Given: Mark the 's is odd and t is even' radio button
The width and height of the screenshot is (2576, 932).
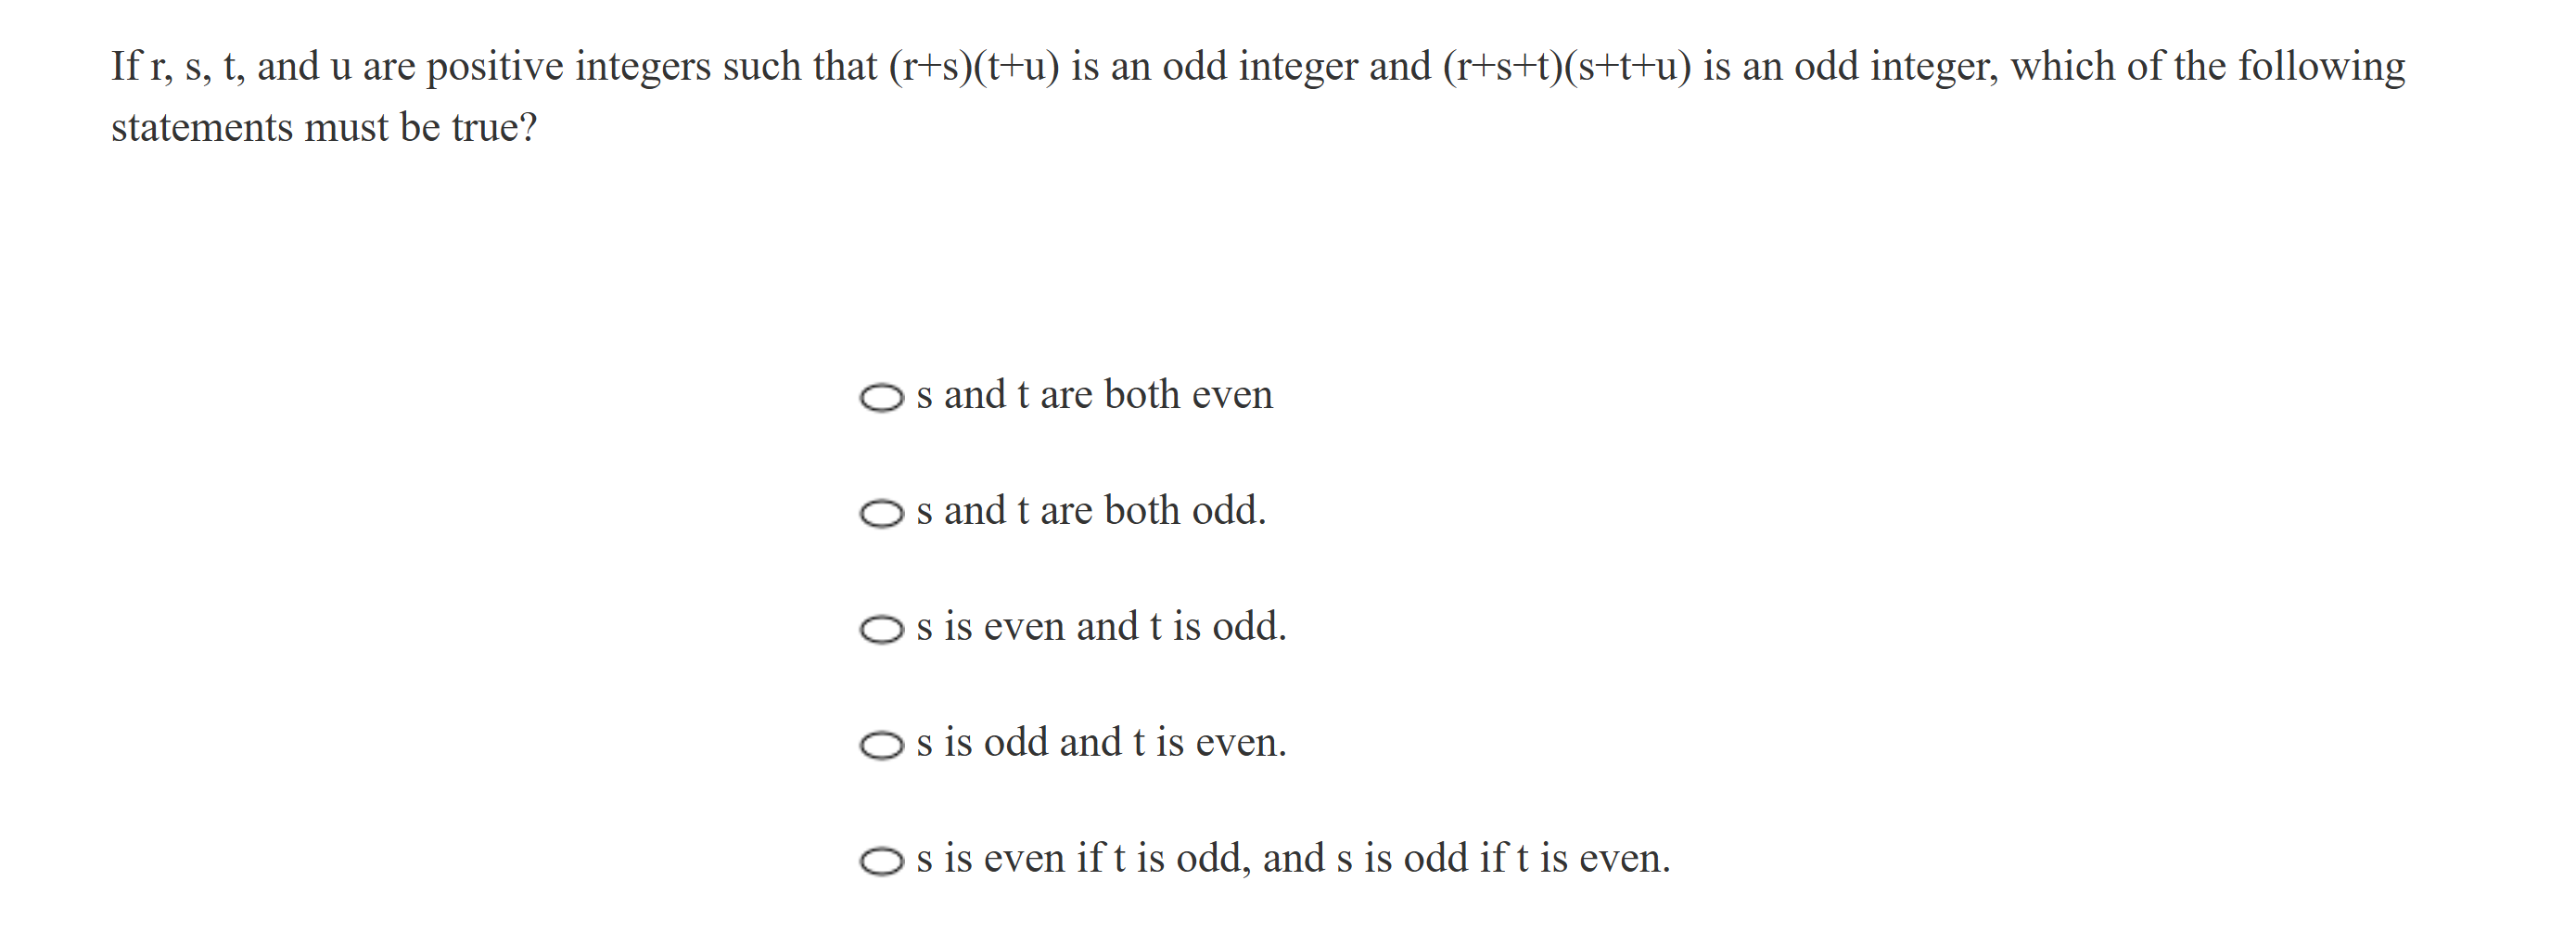Looking at the screenshot, I should [x=881, y=746].
